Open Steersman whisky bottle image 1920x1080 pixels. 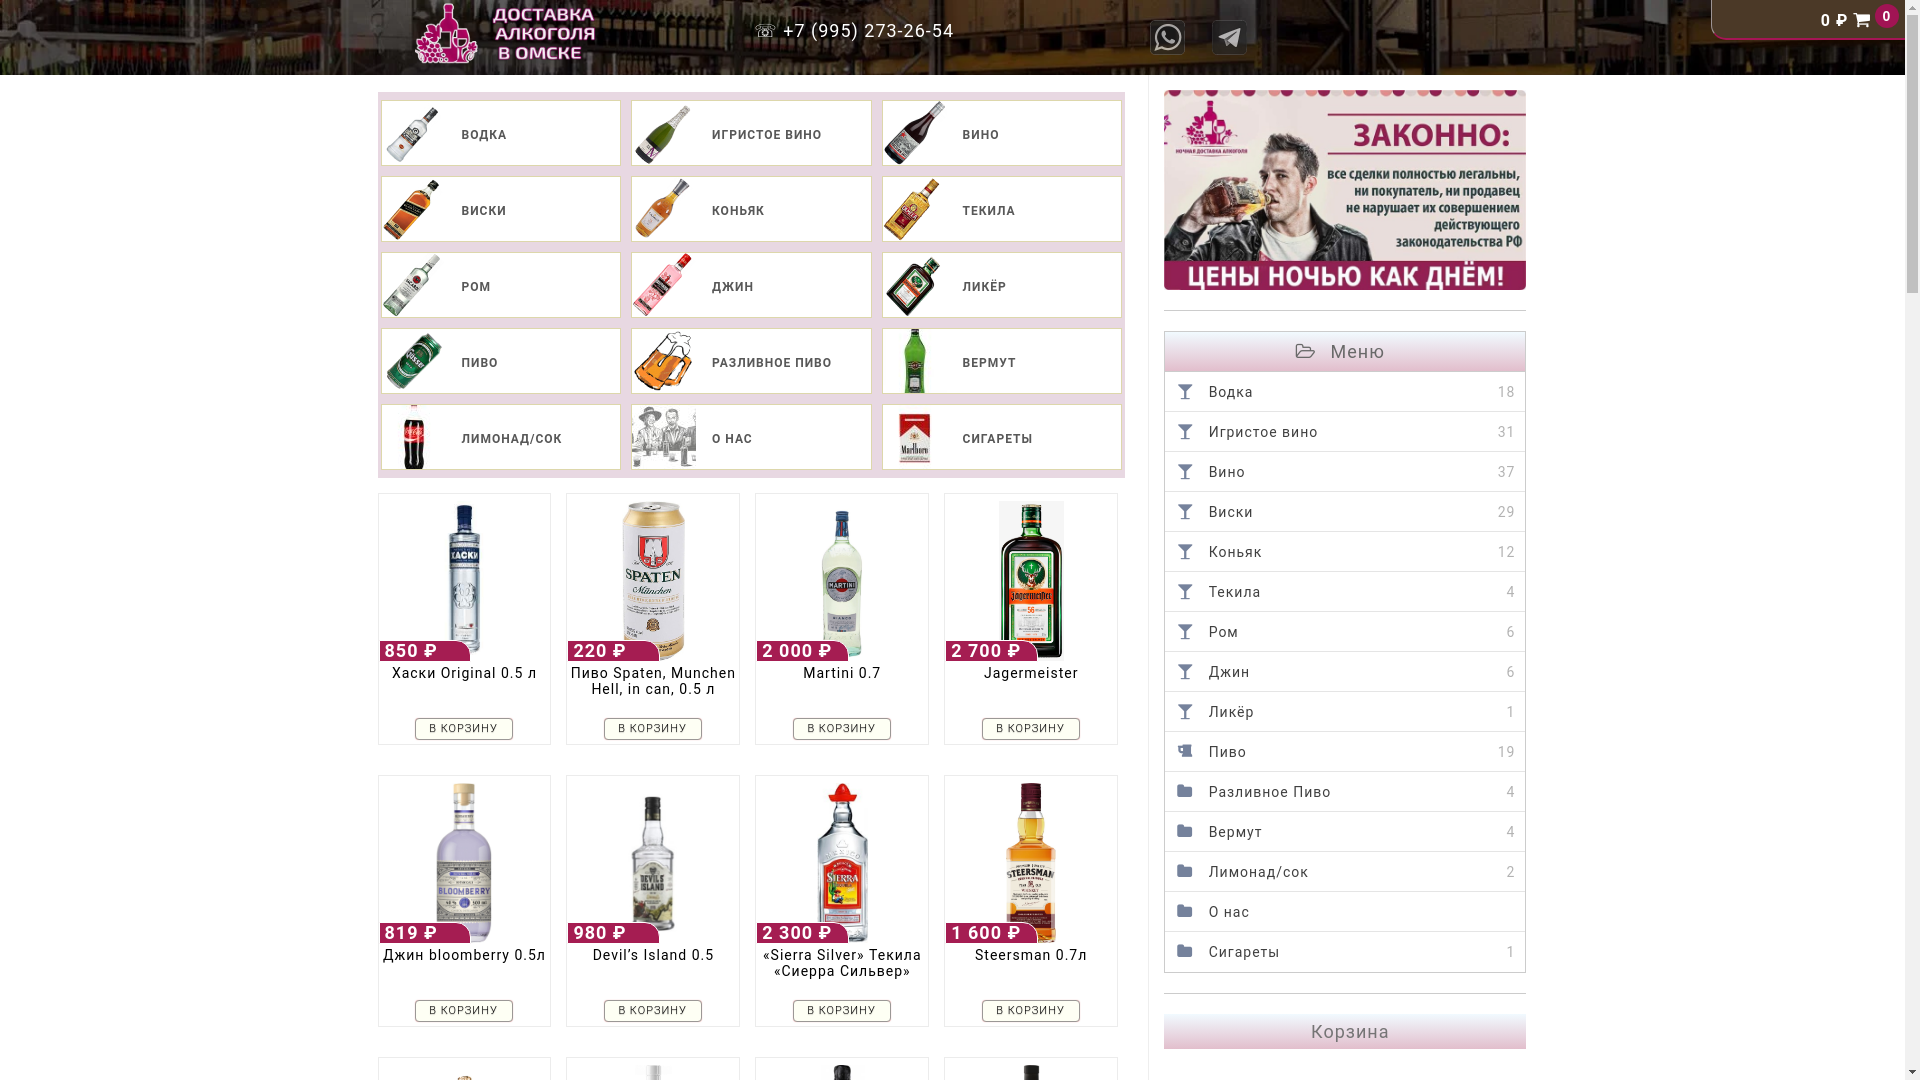[x=1031, y=862]
